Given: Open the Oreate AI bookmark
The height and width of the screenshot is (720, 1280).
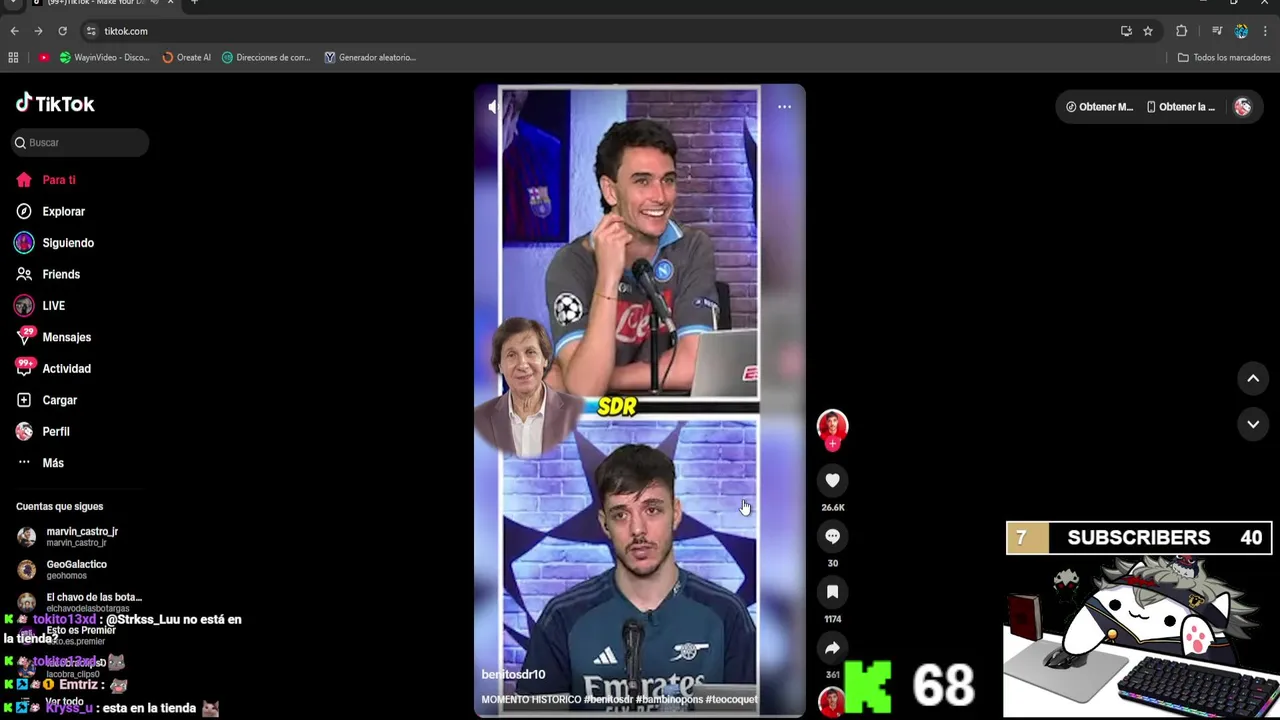Looking at the screenshot, I should click(186, 57).
